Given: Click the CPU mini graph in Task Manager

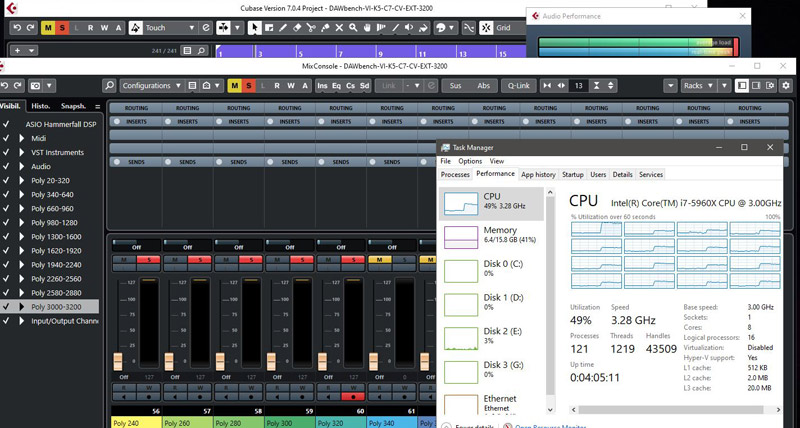Looking at the screenshot, I should point(461,204).
